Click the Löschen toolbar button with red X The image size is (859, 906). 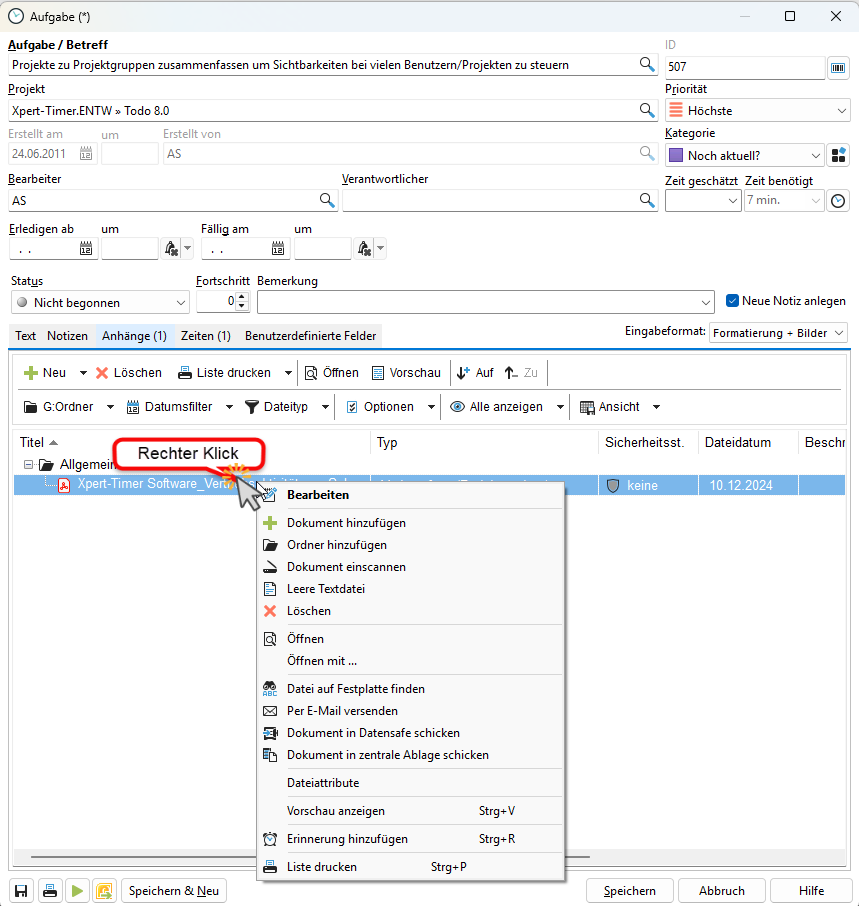point(129,373)
